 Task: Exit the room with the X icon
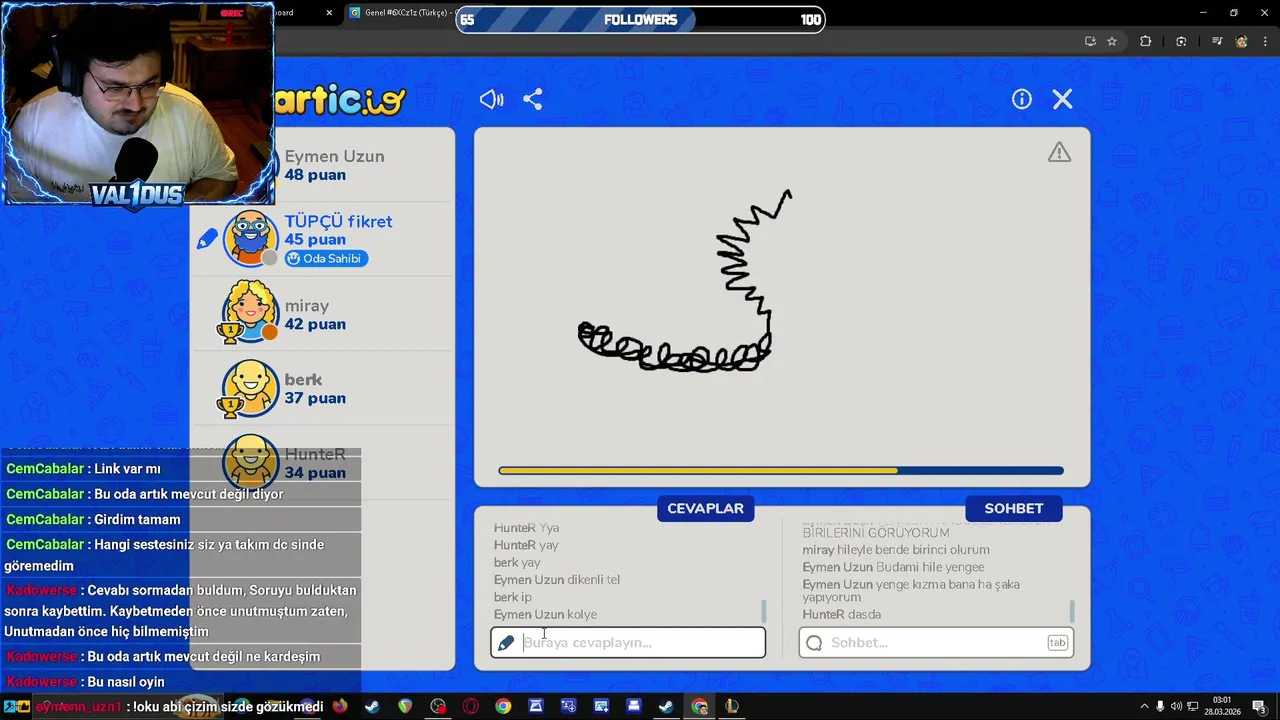coord(1062,99)
